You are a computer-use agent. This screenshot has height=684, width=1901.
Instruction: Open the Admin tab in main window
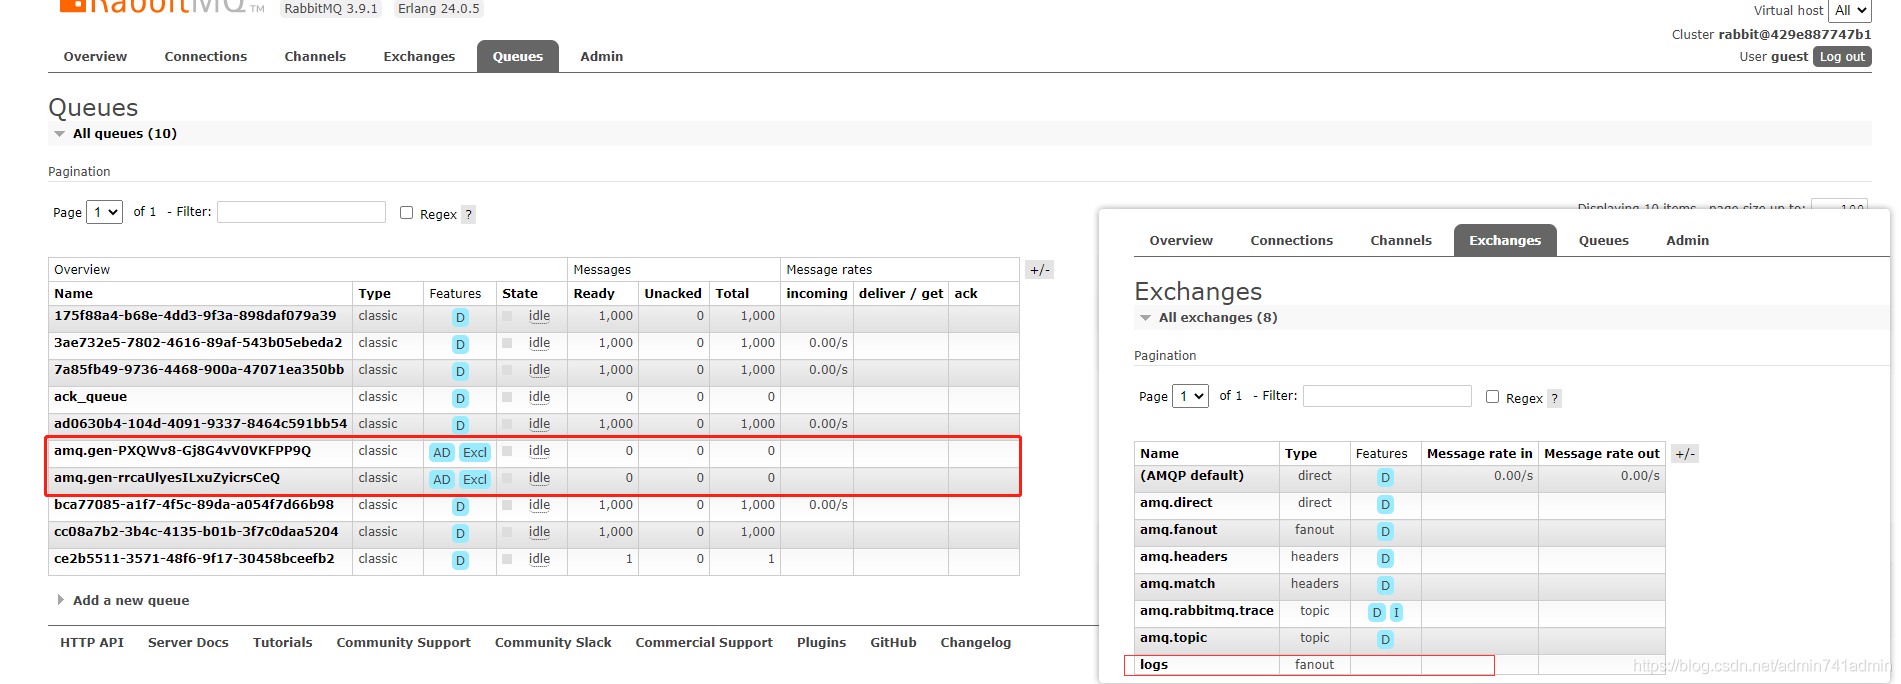click(x=601, y=57)
